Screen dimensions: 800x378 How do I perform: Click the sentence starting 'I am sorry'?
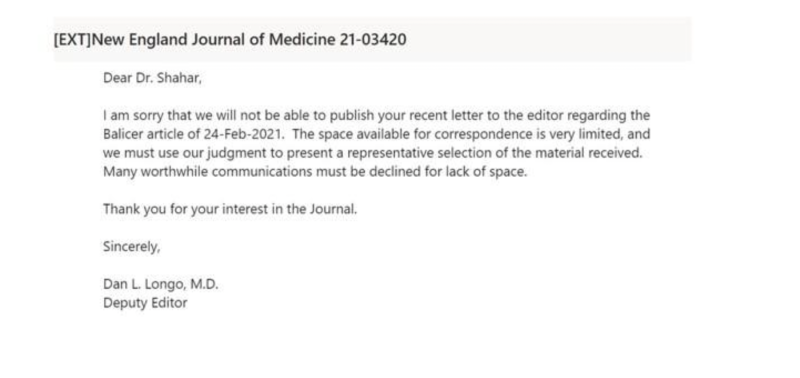click(376, 125)
